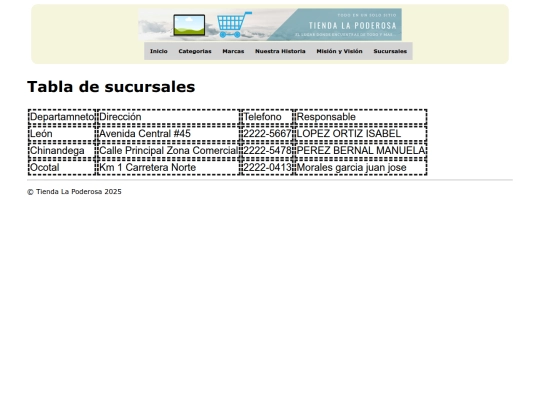Open Misión y Visión page
This screenshot has width=540, height=405.
pyautogui.click(x=339, y=51)
